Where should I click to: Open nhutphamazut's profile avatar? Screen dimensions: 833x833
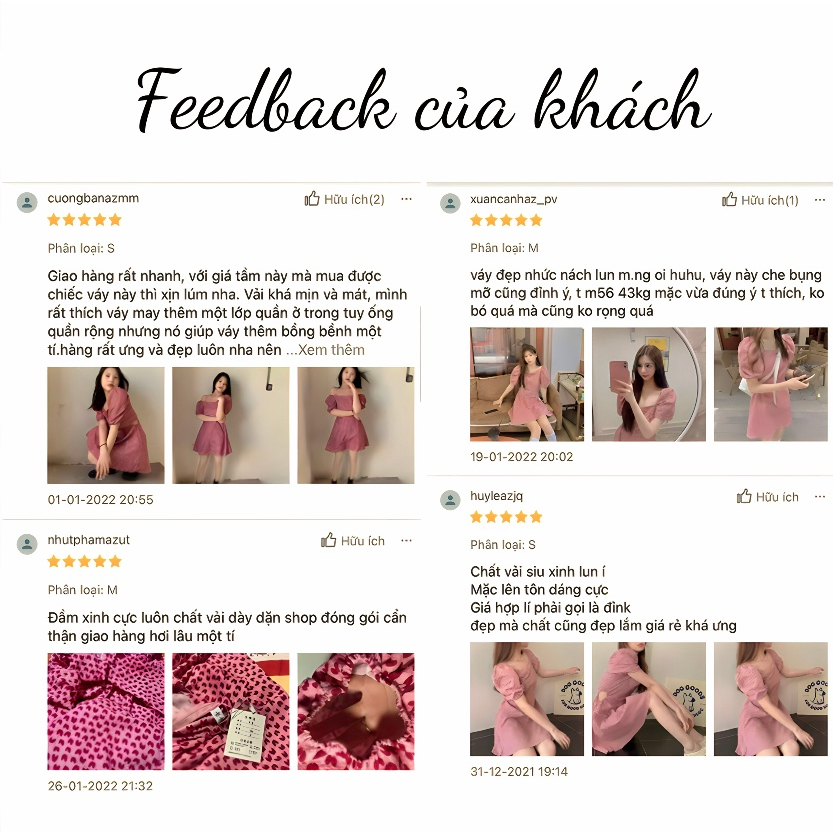(27, 544)
